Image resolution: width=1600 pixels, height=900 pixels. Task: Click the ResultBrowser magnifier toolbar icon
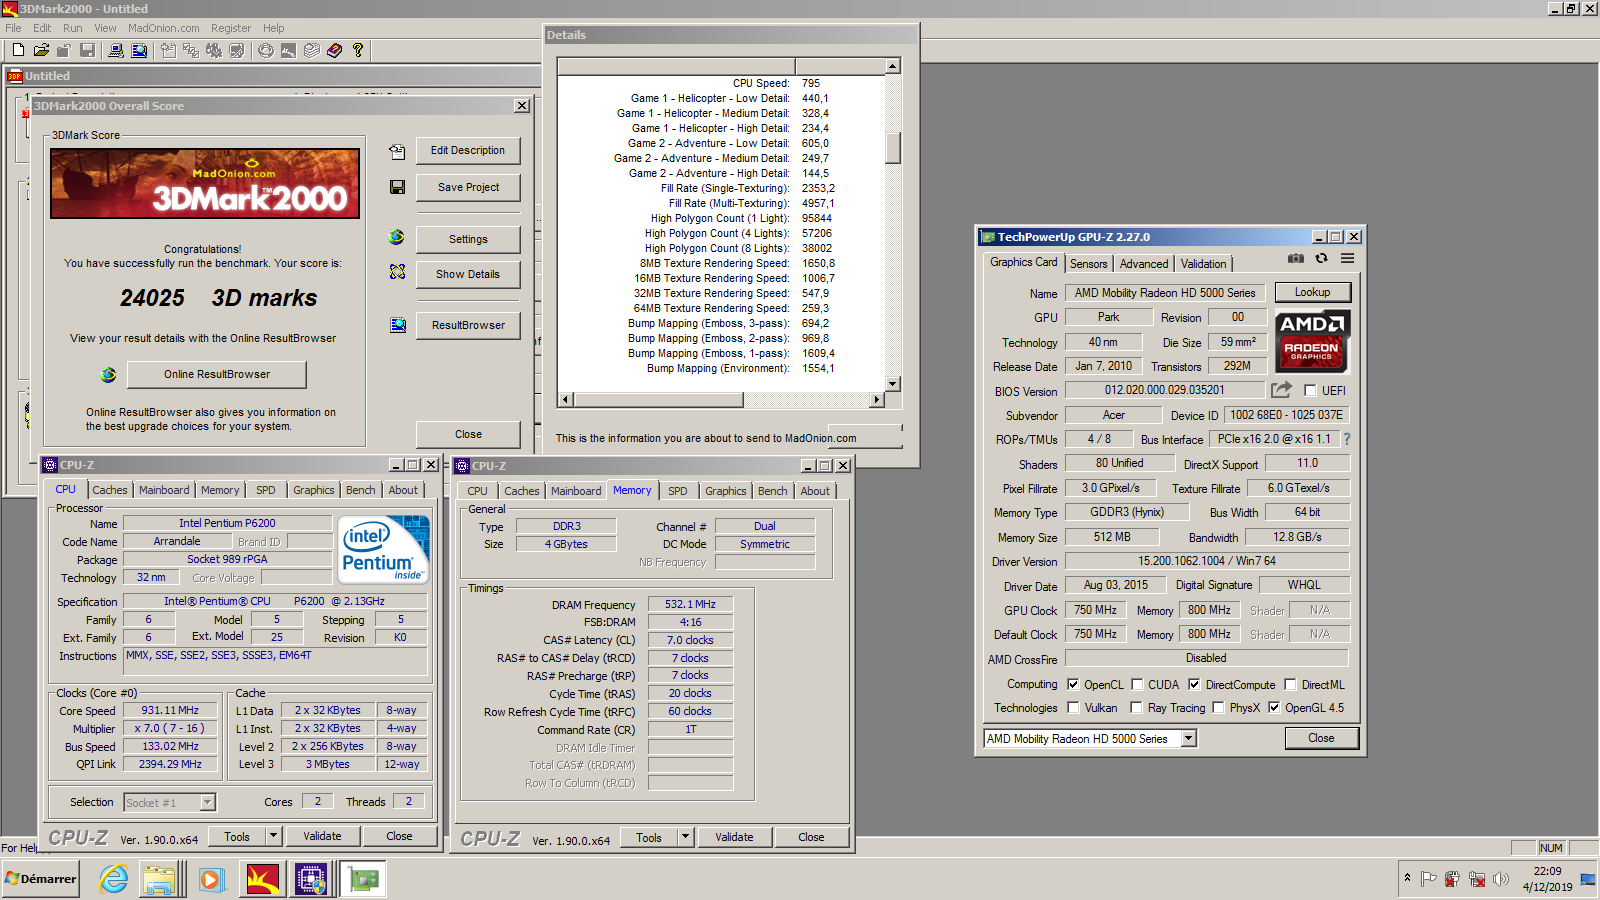pyautogui.click(x=139, y=50)
